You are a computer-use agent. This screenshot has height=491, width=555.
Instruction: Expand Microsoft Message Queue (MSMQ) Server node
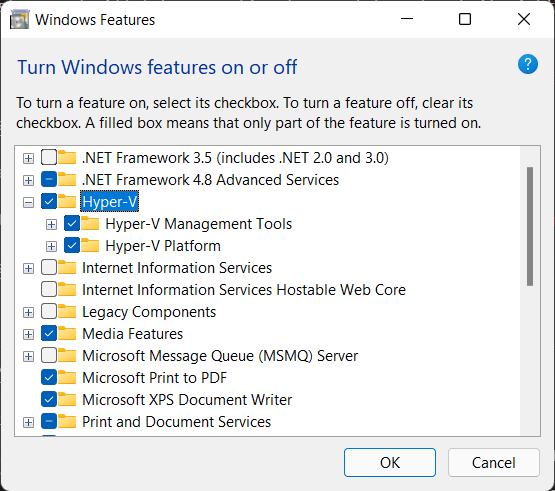[x=28, y=356]
